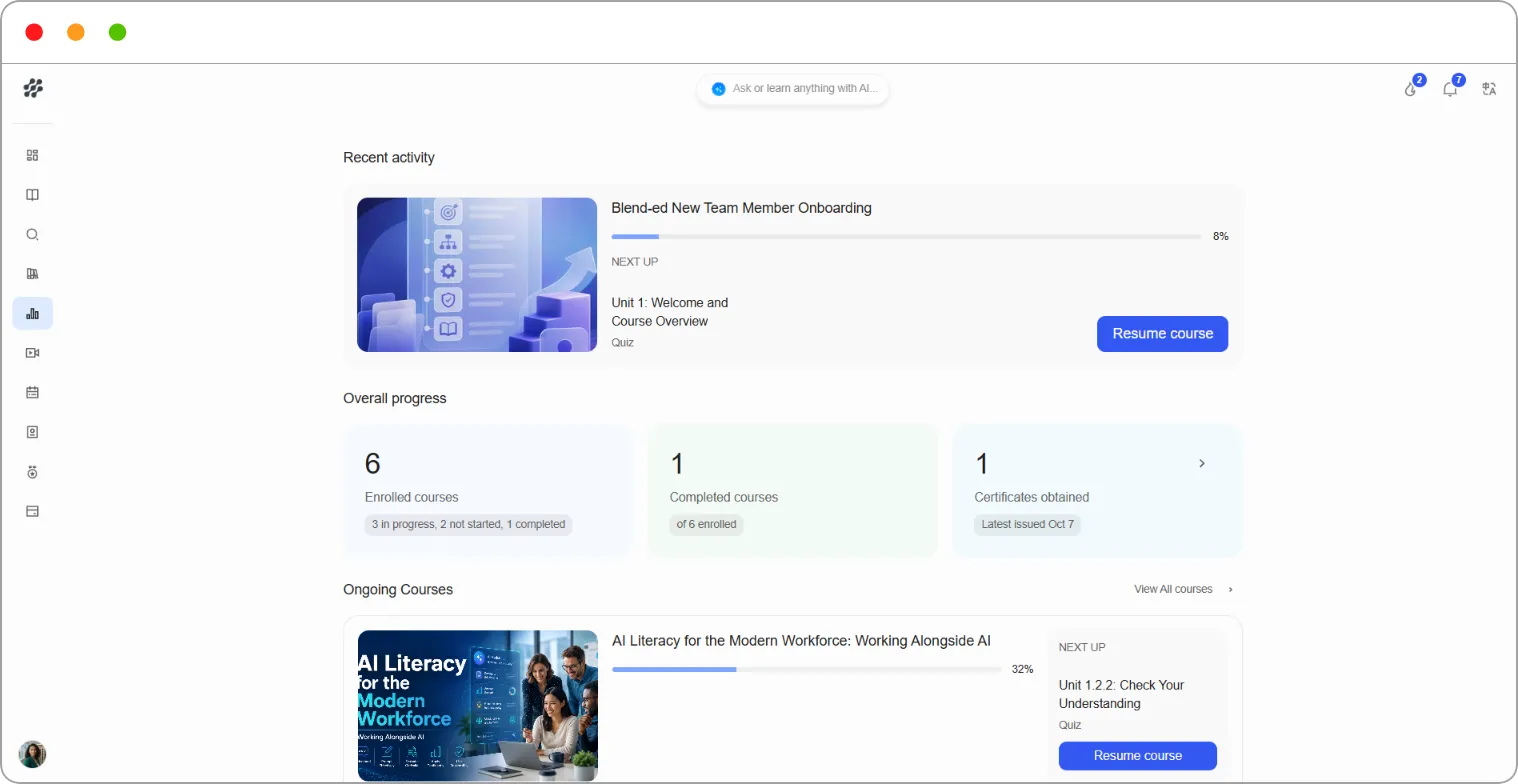1518x784 pixels.
Task: Maximize the window with the green button
Action: 117,32
